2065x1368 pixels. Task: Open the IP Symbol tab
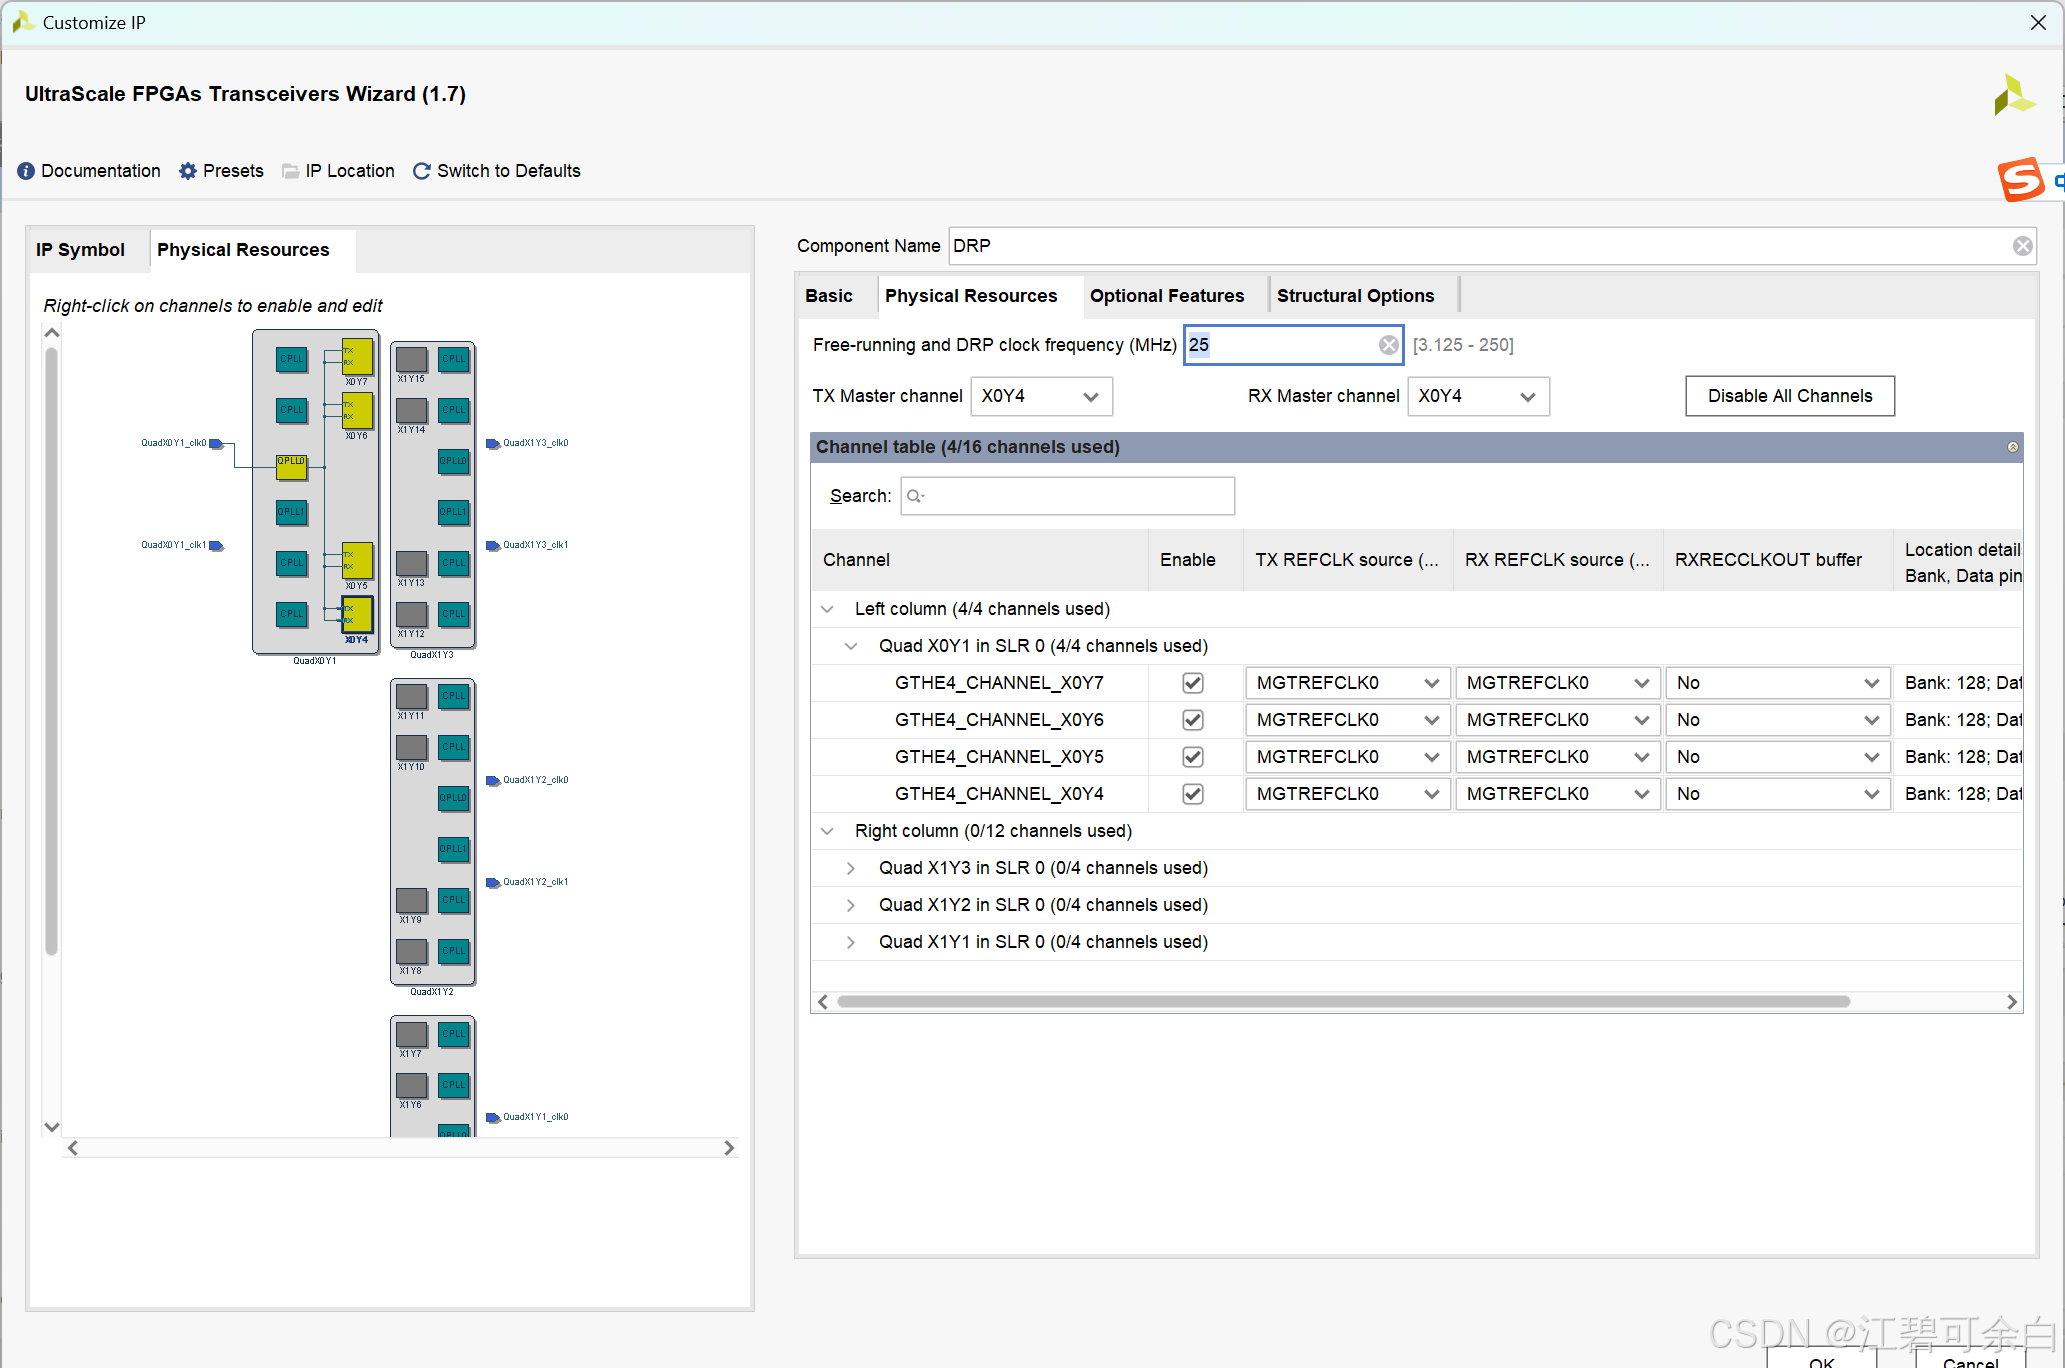[80, 250]
